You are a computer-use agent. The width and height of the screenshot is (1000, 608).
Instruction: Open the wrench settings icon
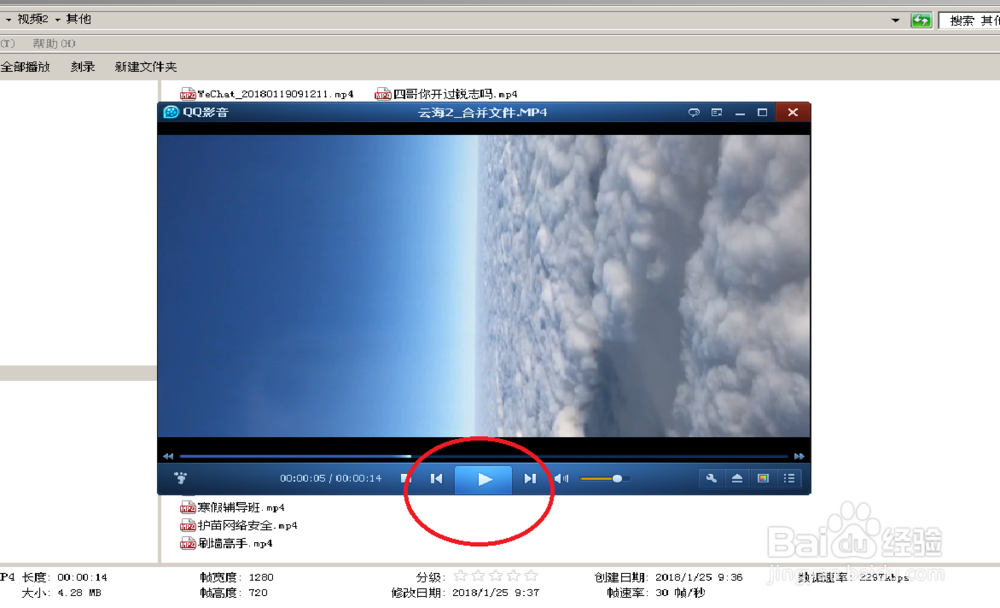click(x=710, y=478)
